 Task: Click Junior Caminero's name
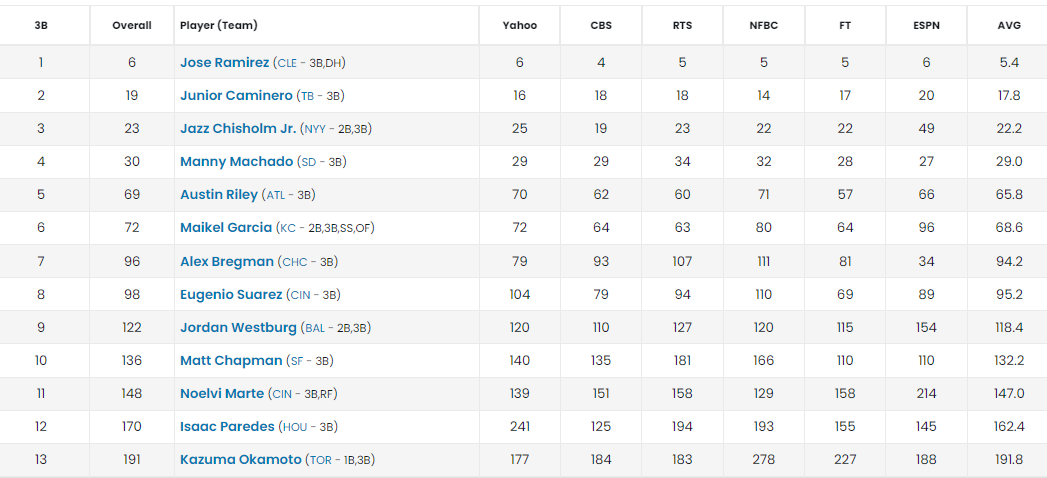236,96
